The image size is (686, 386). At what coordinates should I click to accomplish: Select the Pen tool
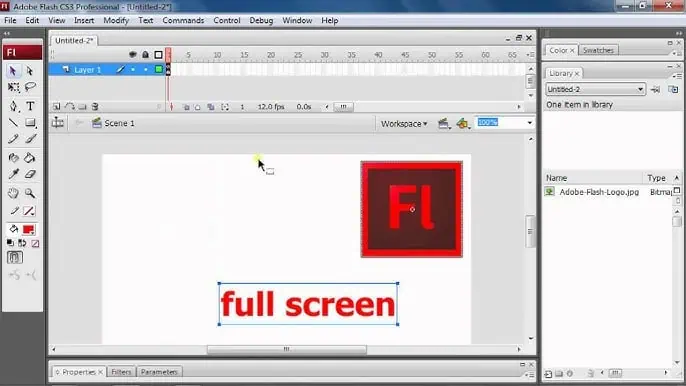tap(13, 106)
